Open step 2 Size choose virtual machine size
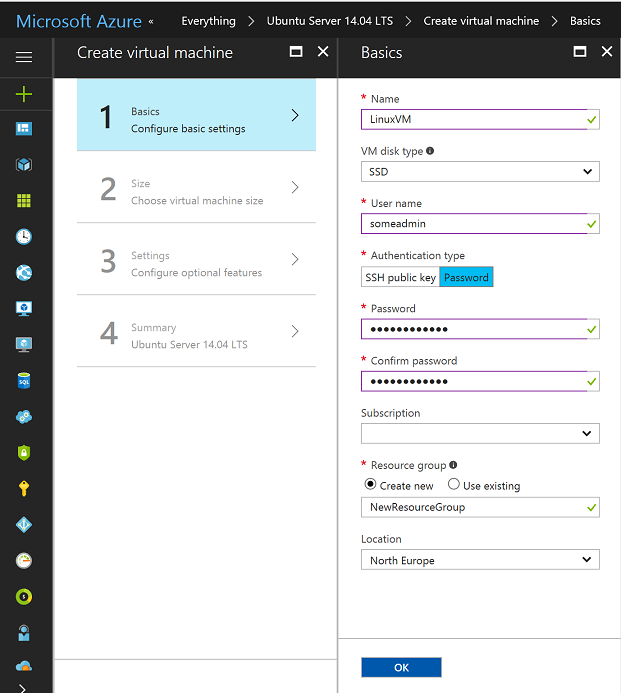 click(196, 187)
